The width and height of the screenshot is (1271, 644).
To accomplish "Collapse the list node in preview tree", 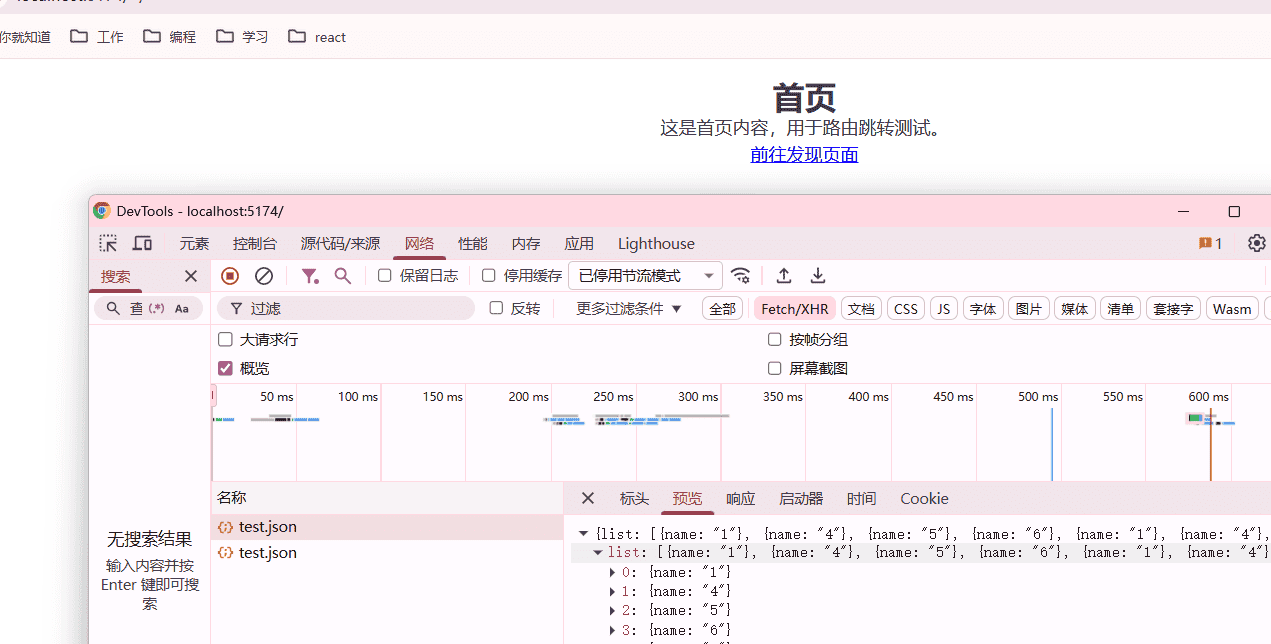I will point(598,552).
